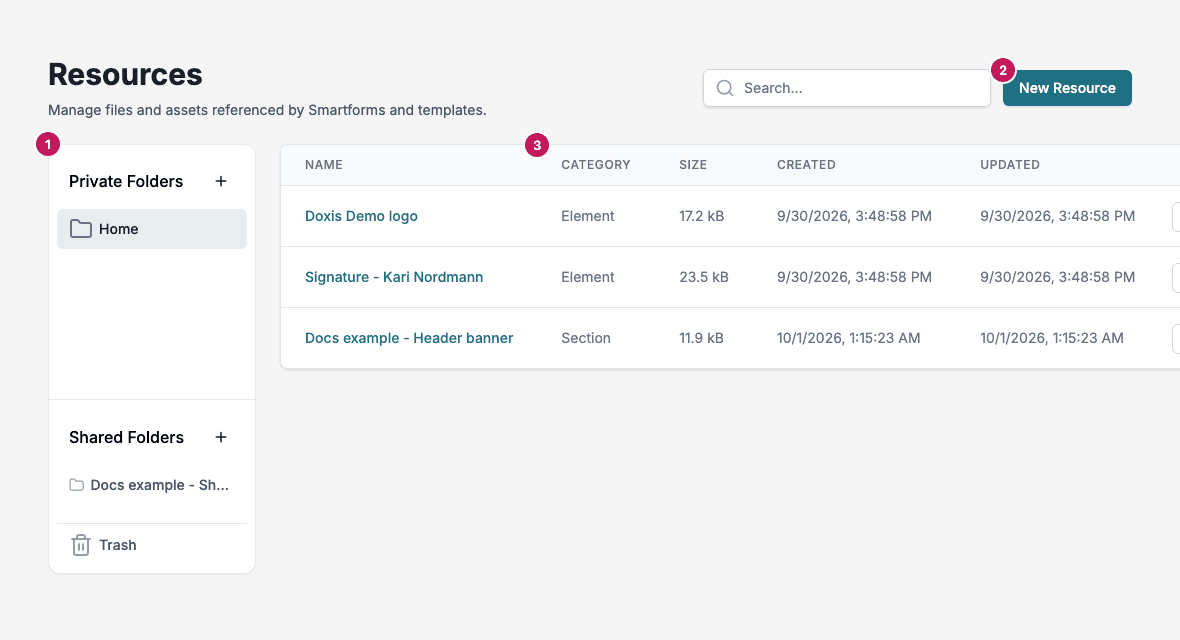
Task: Click the SIZE column header
Action: (x=693, y=165)
